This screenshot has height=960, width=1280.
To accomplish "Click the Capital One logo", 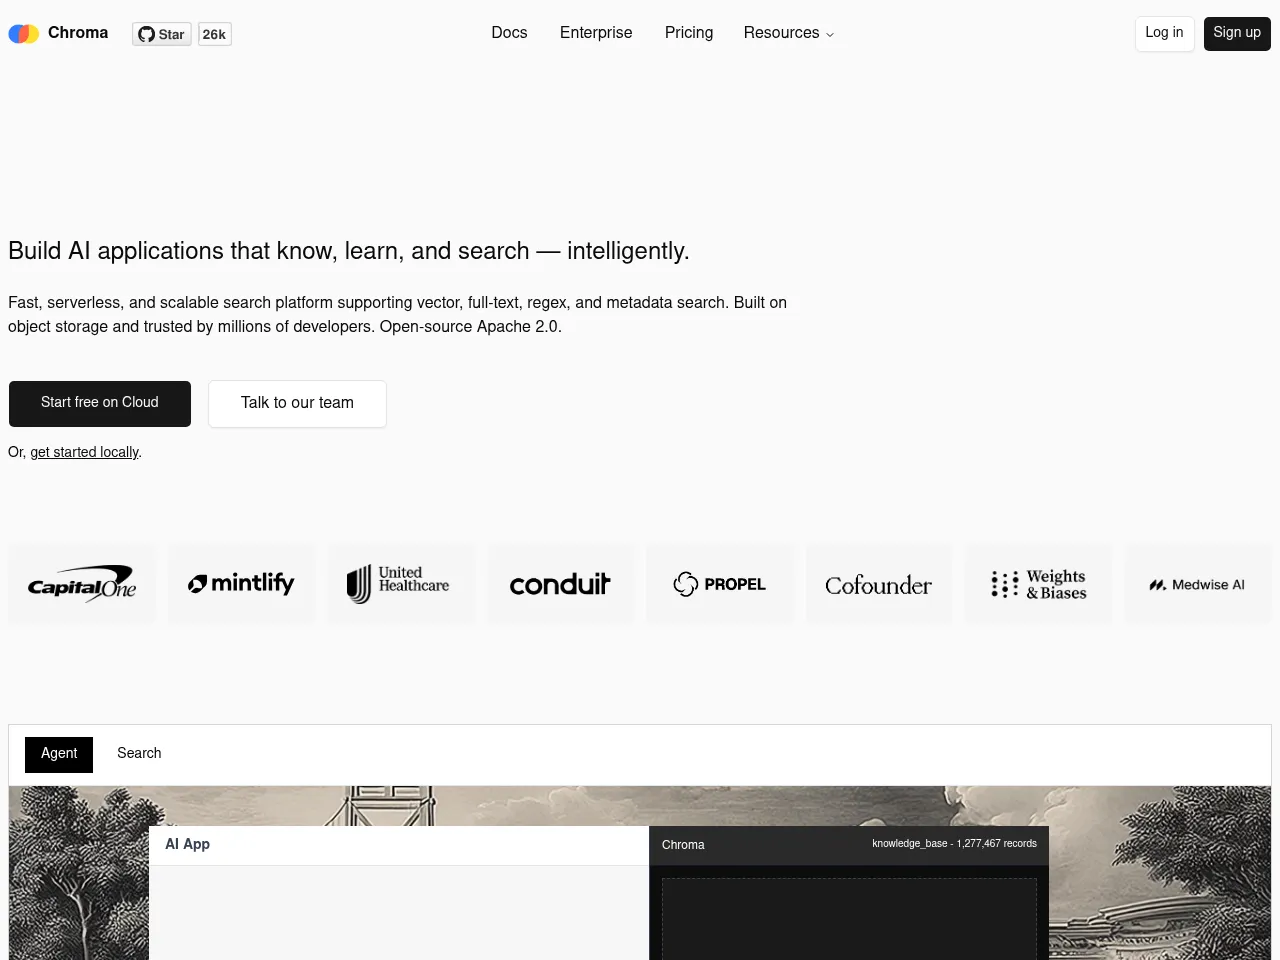I will coord(82,584).
